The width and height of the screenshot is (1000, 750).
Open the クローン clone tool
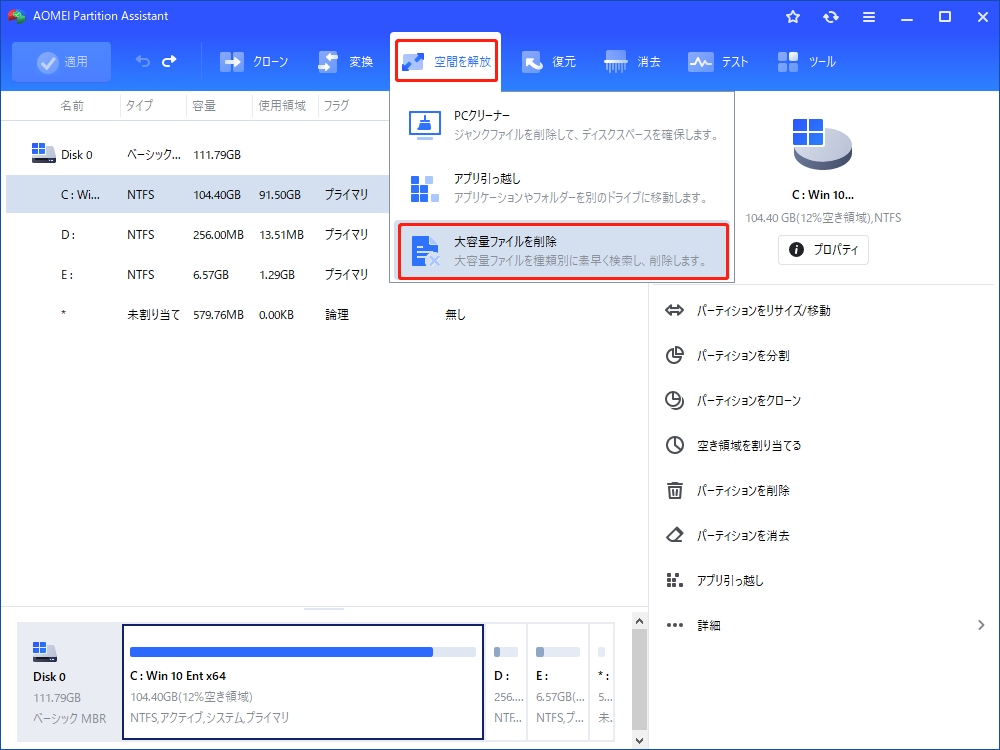click(x=254, y=62)
